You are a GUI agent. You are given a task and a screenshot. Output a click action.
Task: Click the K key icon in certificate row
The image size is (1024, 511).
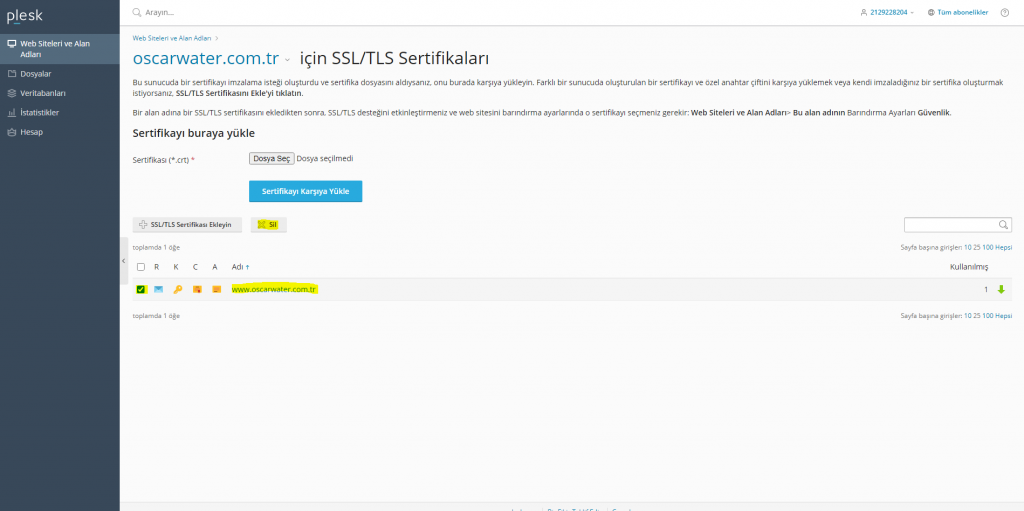click(178, 289)
